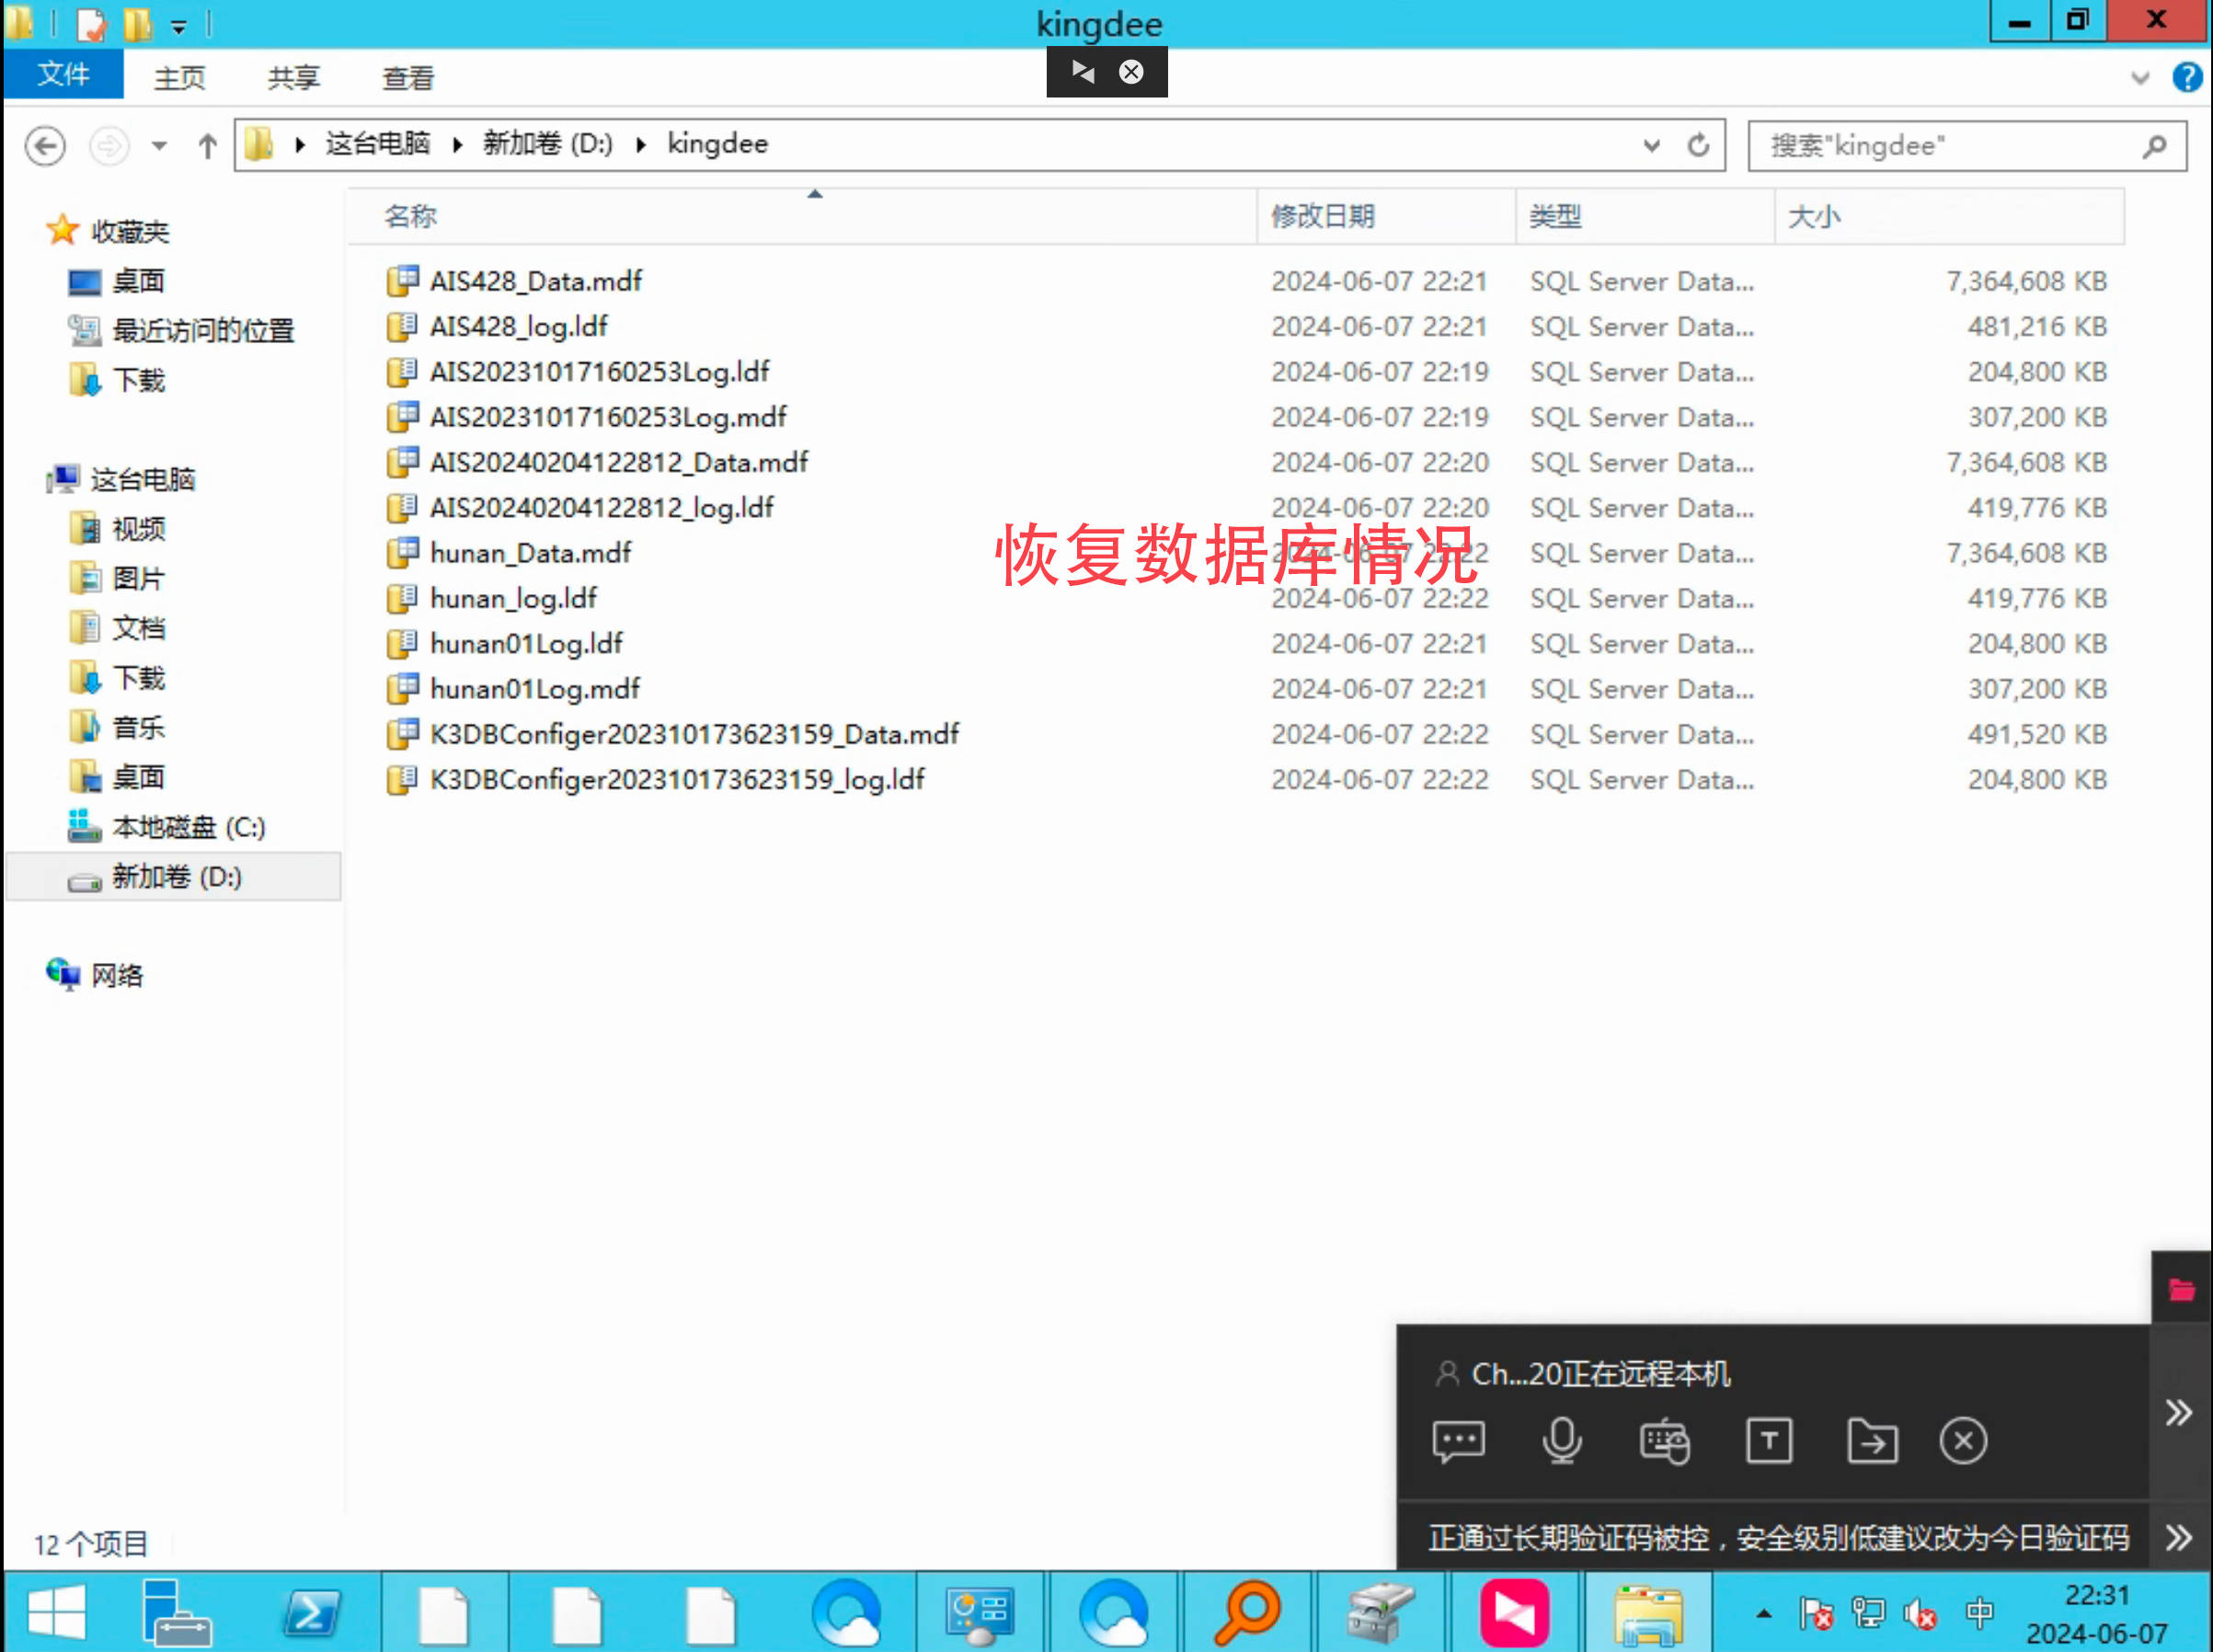Open the 视频 folder in the sidebar
This screenshot has width=2213, height=1652.
(138, 529)
